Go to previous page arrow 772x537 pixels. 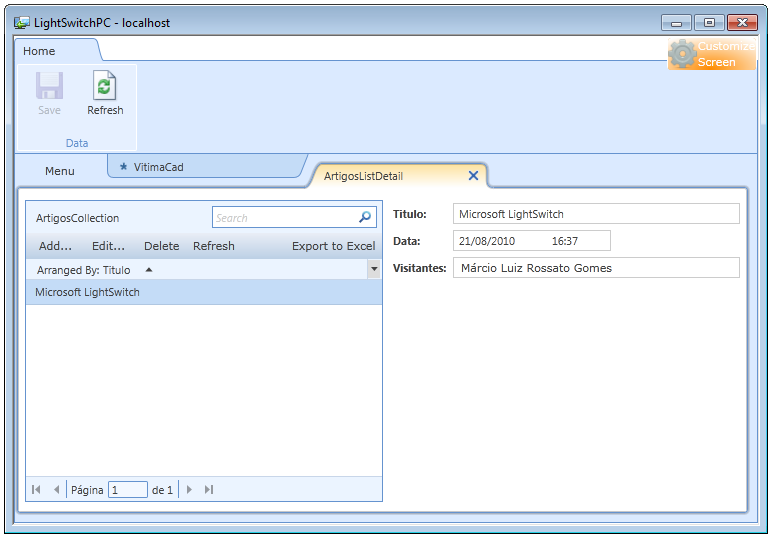pos(57,490)
